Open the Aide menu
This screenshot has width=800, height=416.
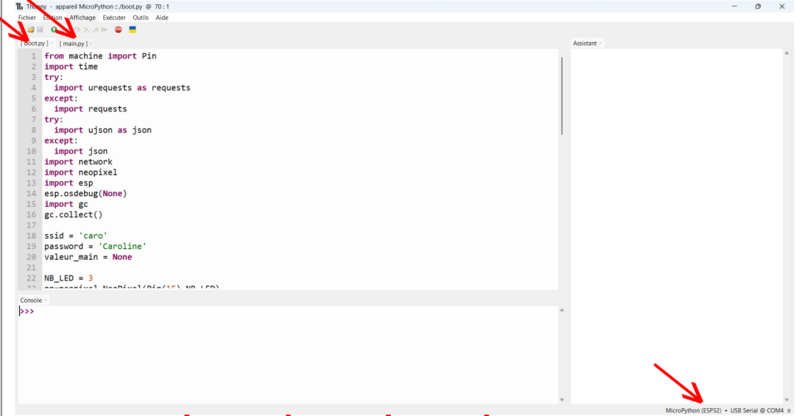162,18
